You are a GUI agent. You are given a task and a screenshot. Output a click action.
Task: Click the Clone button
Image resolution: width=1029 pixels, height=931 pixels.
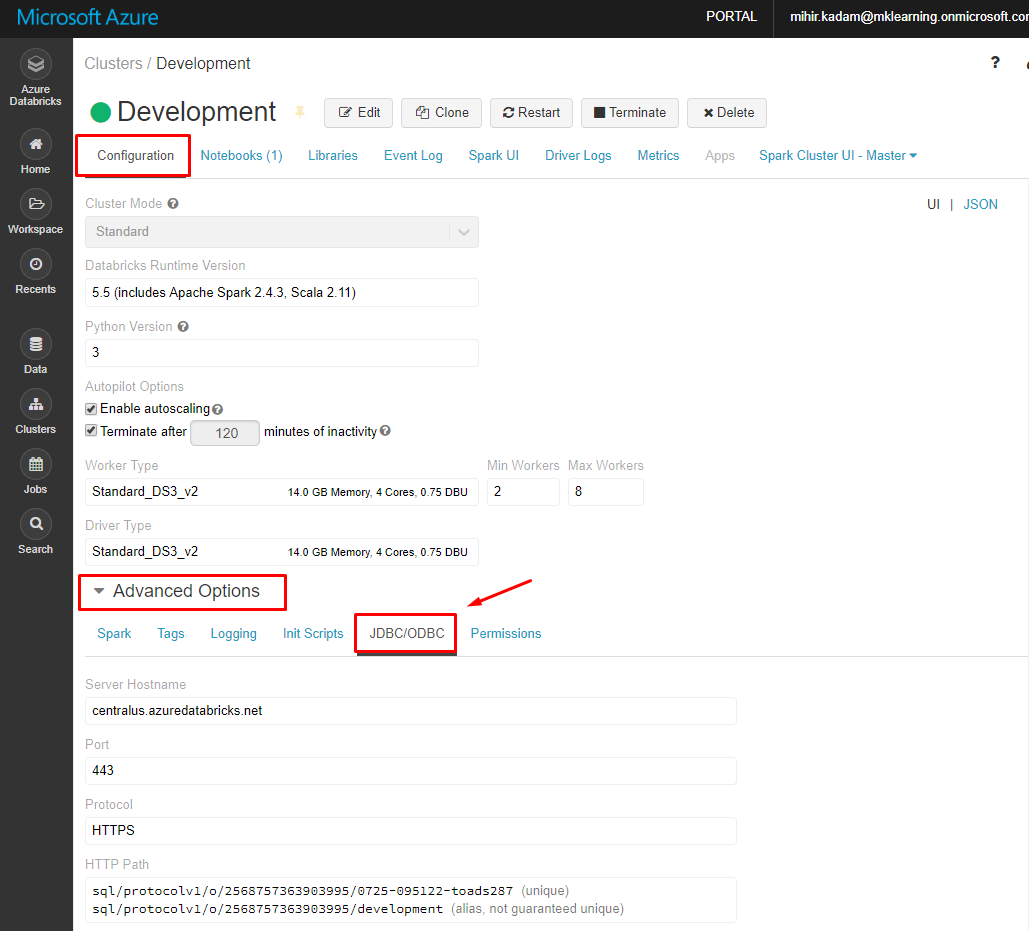(442, 113)
